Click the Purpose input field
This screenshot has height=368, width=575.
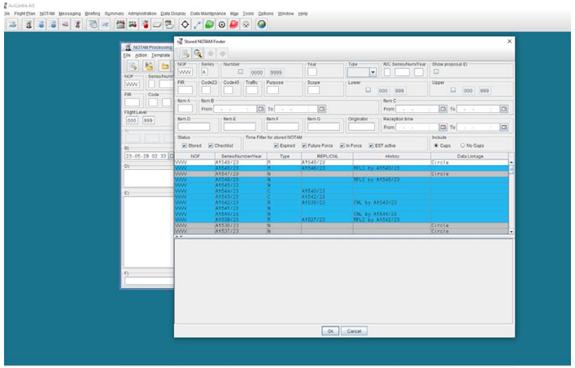point(272,90)
